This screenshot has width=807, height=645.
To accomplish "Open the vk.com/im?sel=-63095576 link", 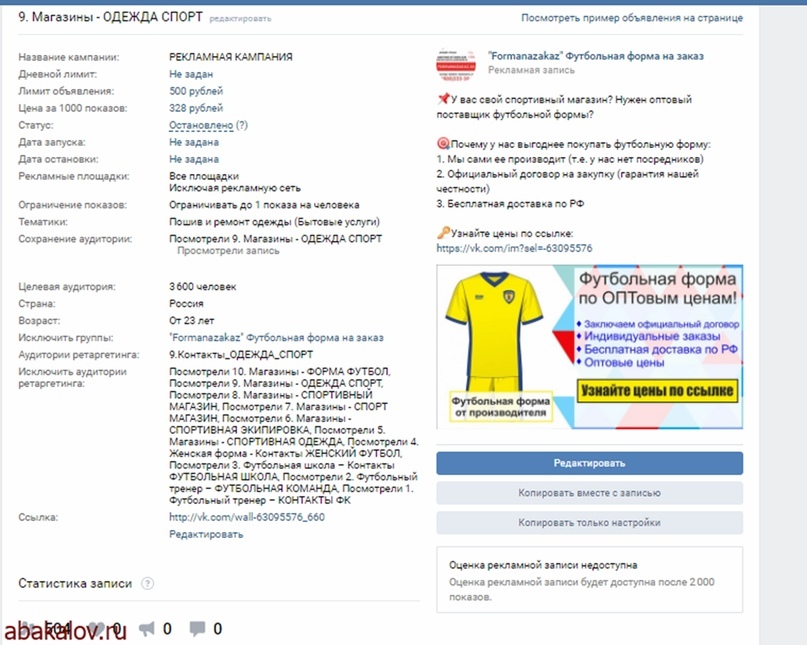I will [x=514, y=248].
